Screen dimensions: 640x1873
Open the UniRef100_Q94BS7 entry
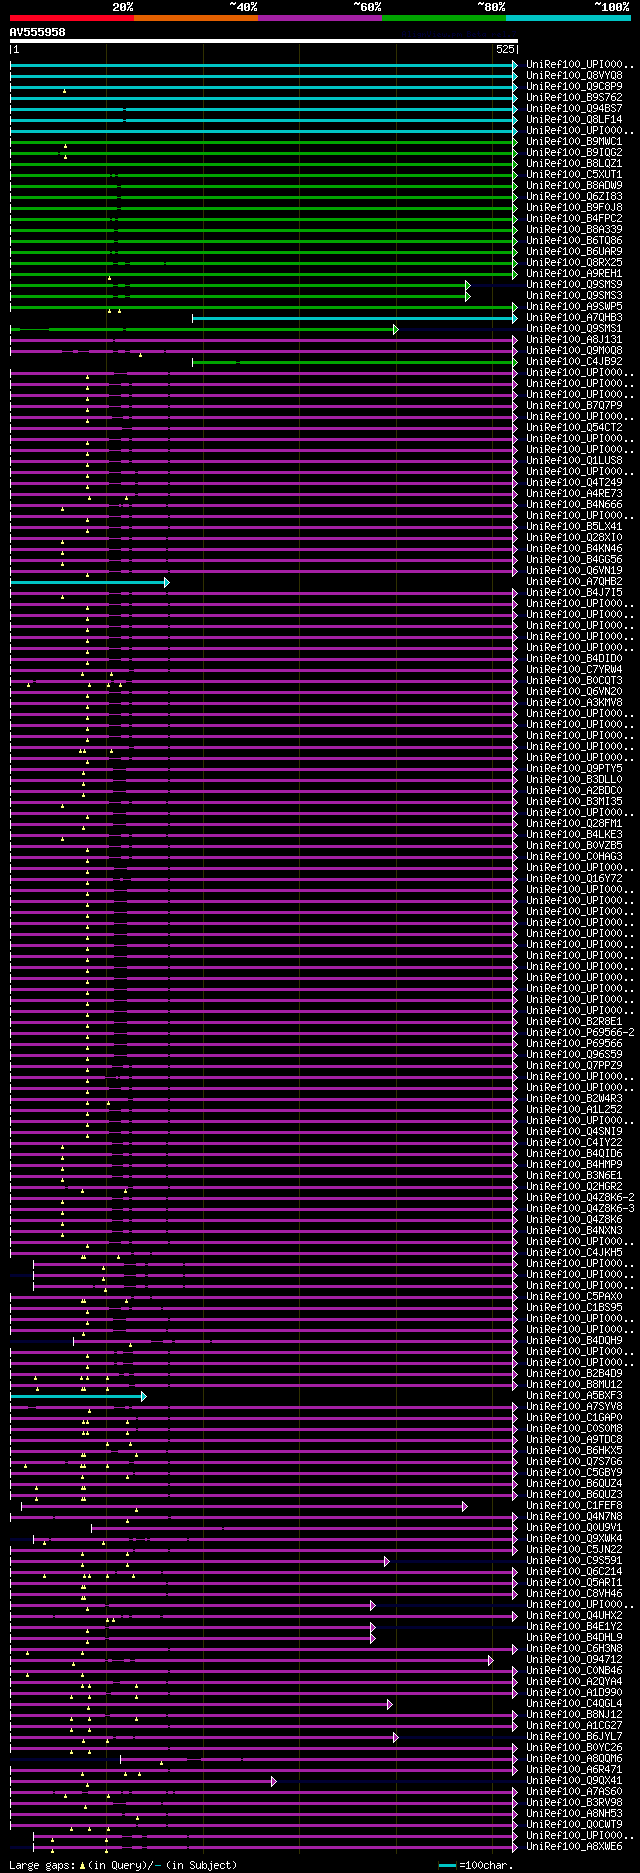pyautogui.click(x=574, y=108)
